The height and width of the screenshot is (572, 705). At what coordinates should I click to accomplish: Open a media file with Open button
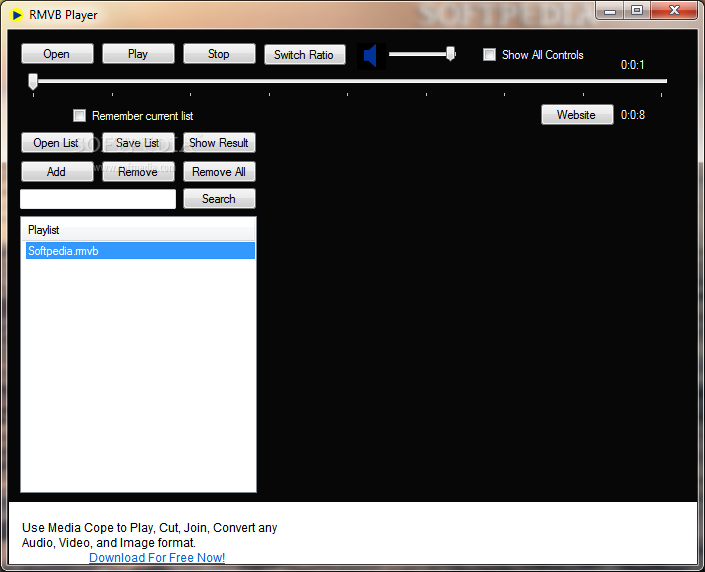pos(57,54)
